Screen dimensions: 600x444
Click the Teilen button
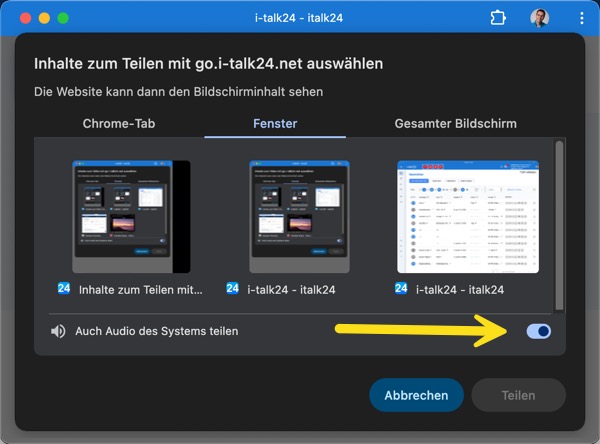518,395
